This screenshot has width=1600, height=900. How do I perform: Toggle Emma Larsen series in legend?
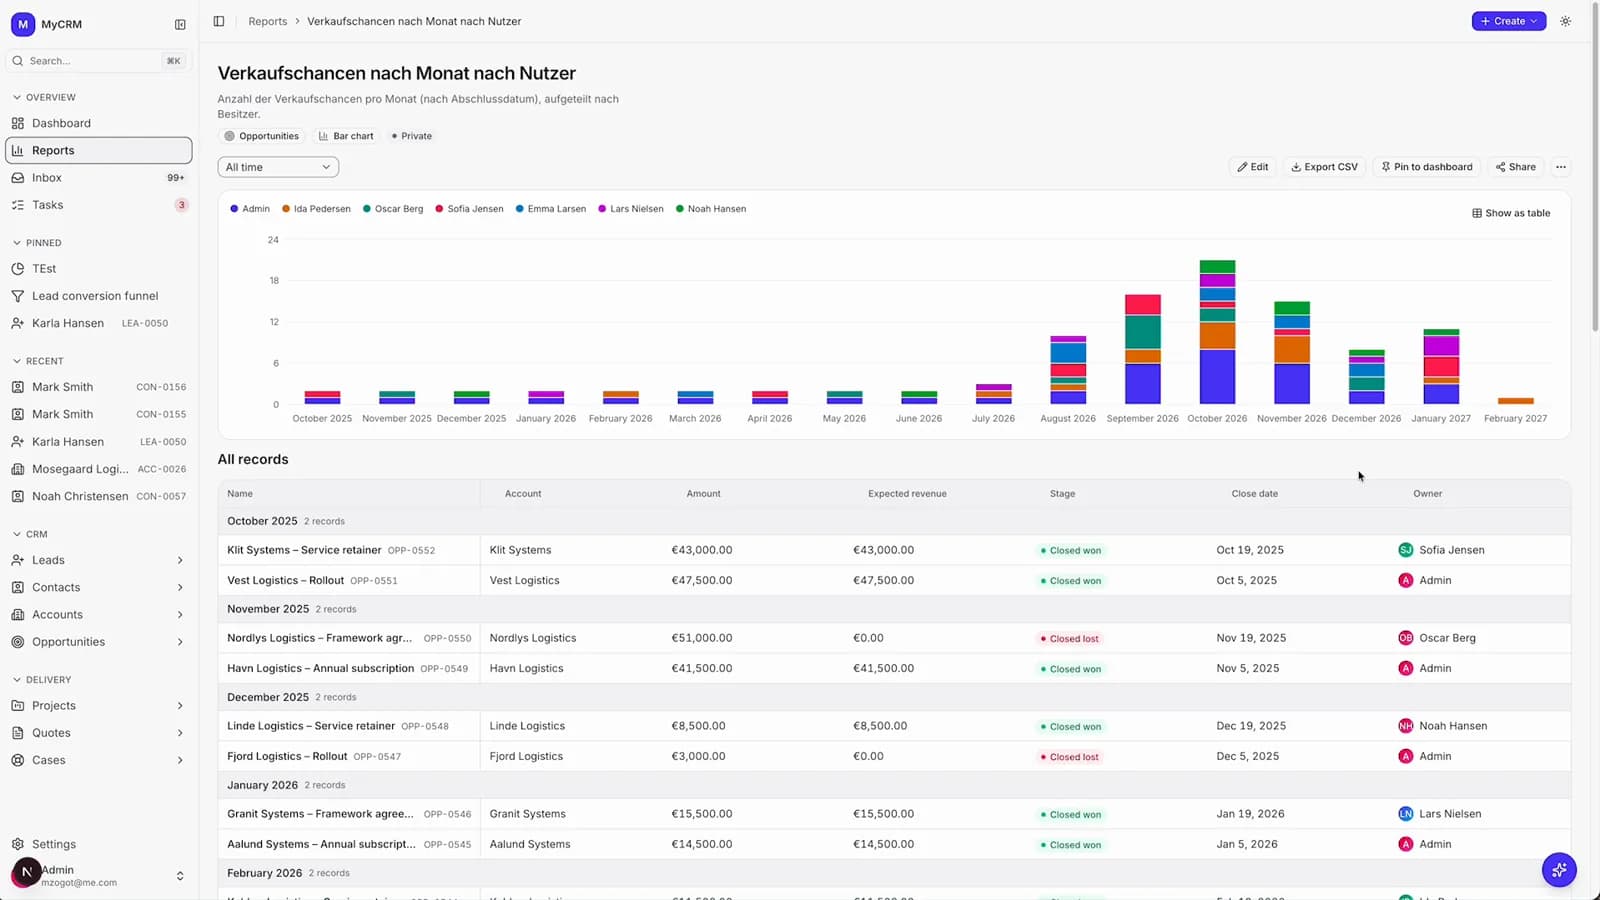pyautogui.click(x=551, y=209)
